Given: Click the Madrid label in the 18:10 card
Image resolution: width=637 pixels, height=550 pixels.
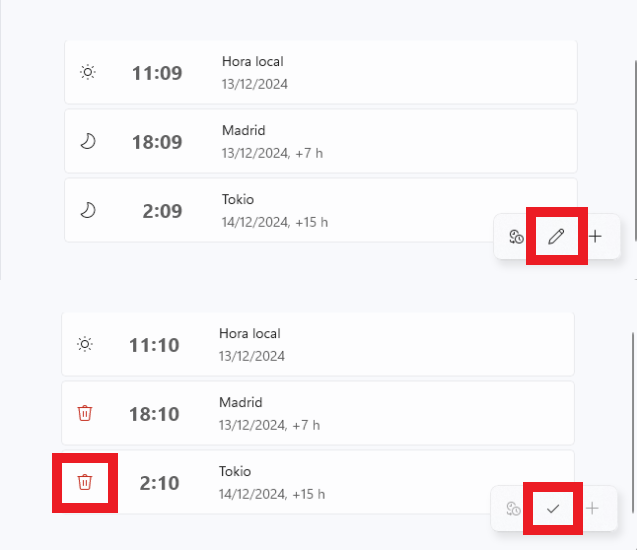Looking at the screenshot, I should click(x=241, y=403).
